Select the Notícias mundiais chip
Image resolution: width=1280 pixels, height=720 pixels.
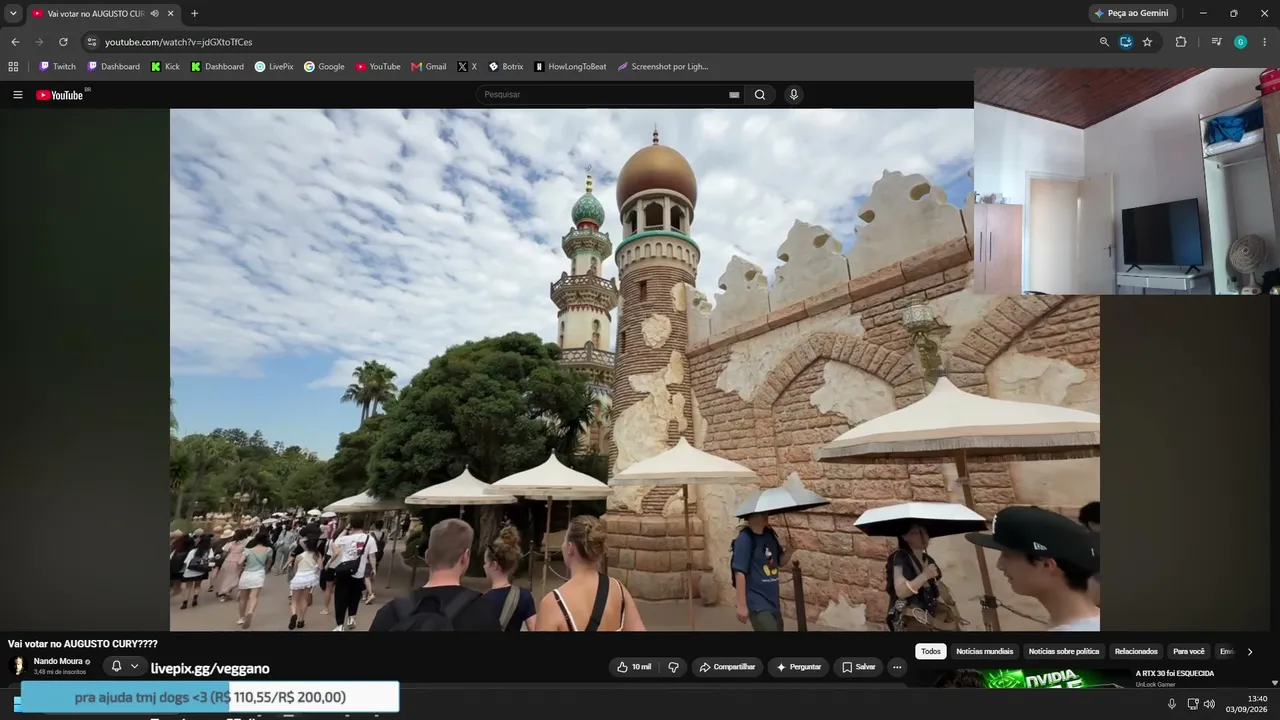click(x=984, y=652)
